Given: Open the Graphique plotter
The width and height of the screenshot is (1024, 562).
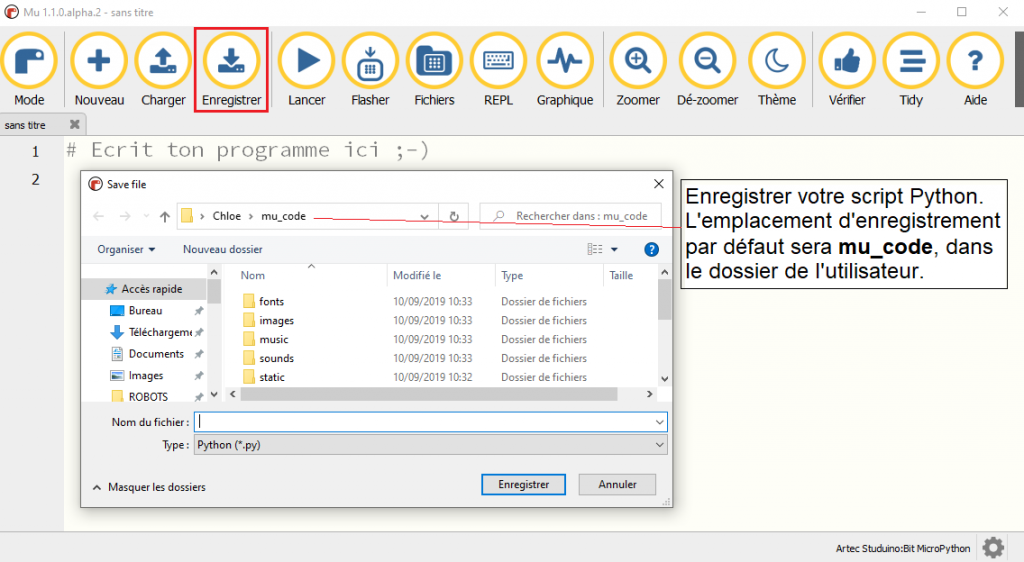Looking at the screenshot, I should [x=564, y=62].
